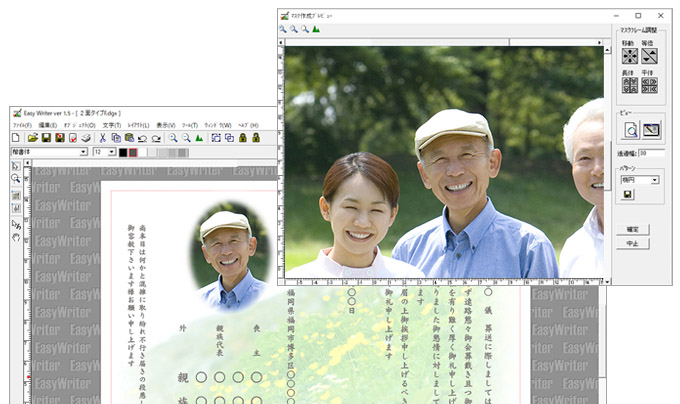This screenshot has height=404, width=680.
Task: Click the third zoom icon in mask preview window
Action: click(305, 29)
